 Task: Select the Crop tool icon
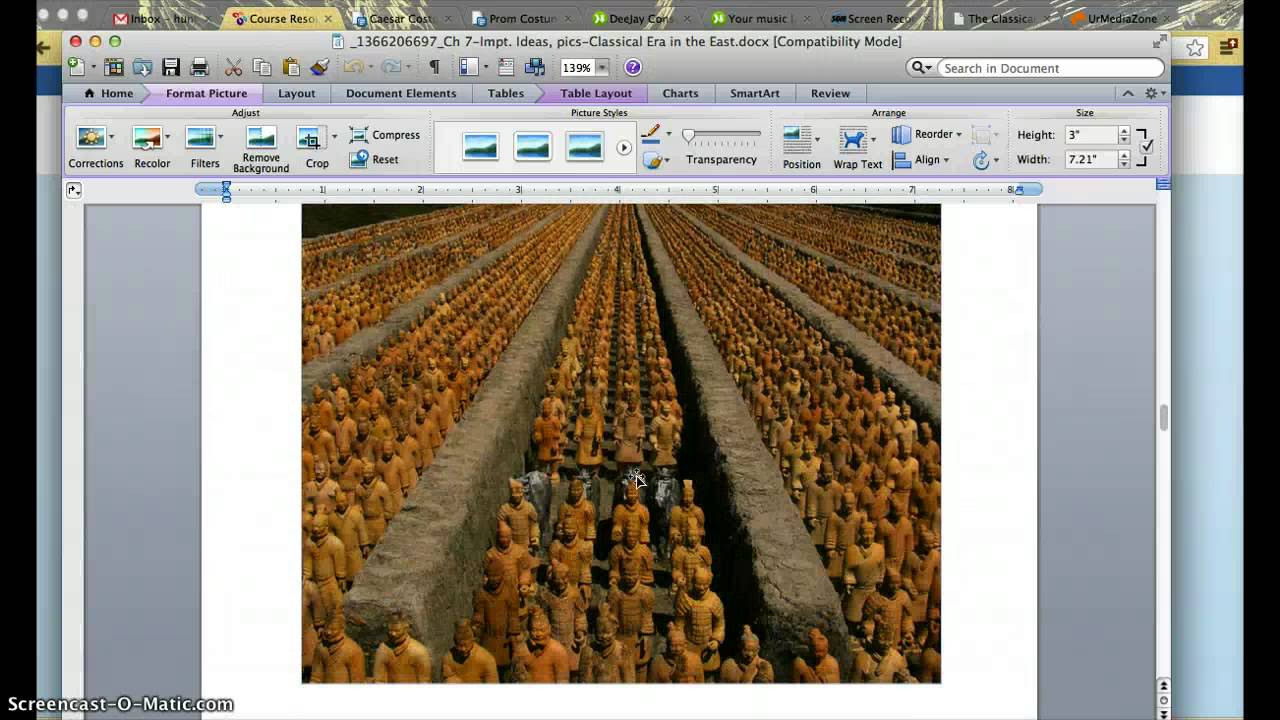pos(311,138)
